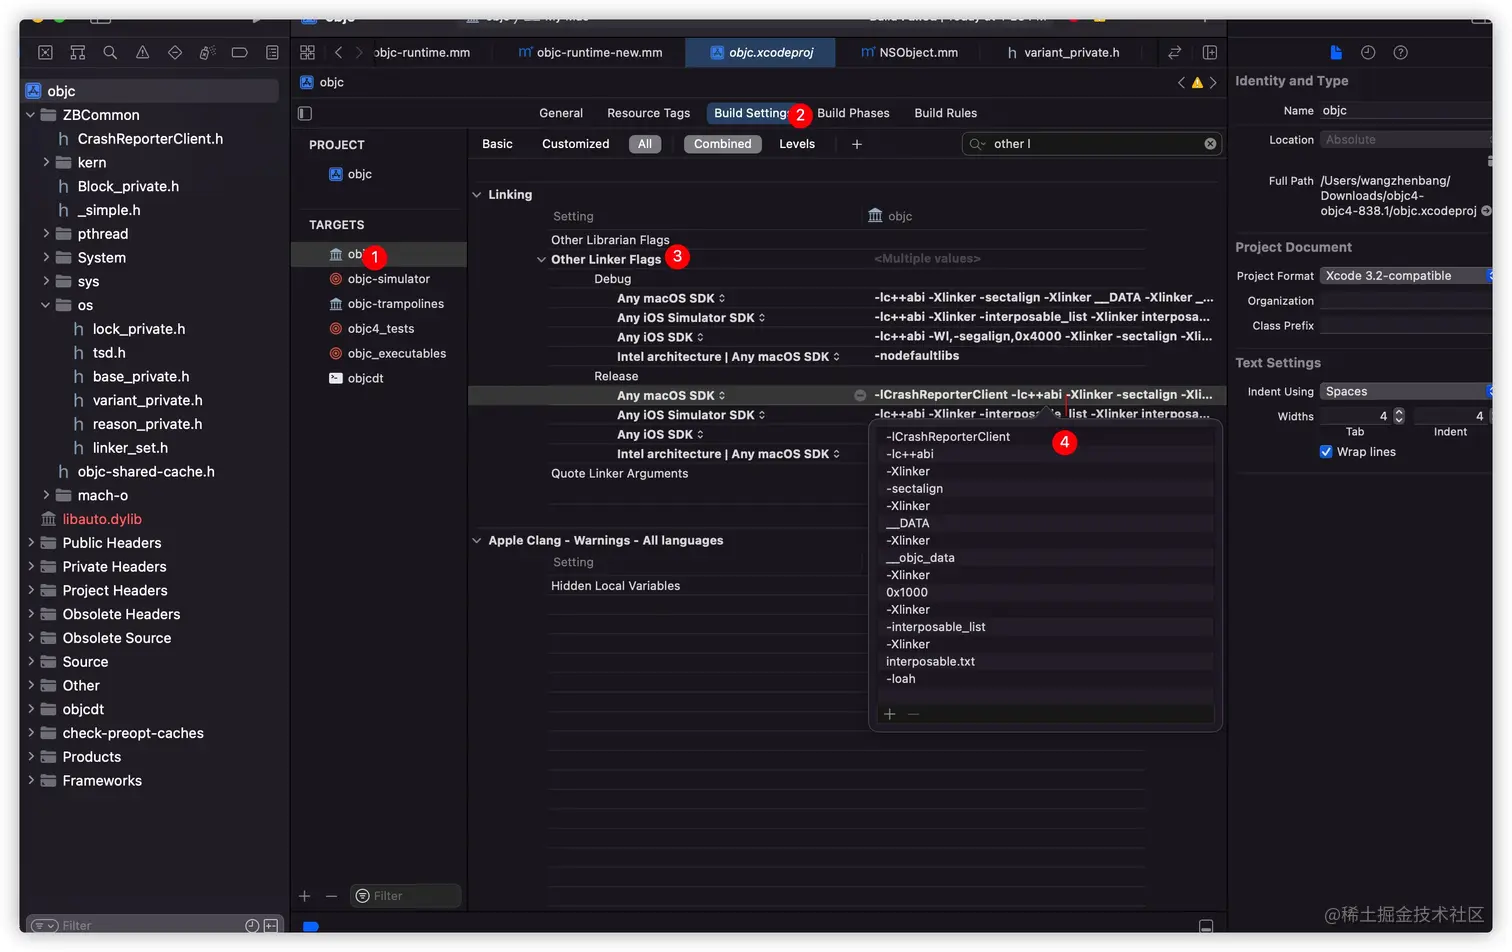Select the -lCrashReporterClient flag row
The height and width of the screenshot is (952, 1512).
click(1046, 437)
